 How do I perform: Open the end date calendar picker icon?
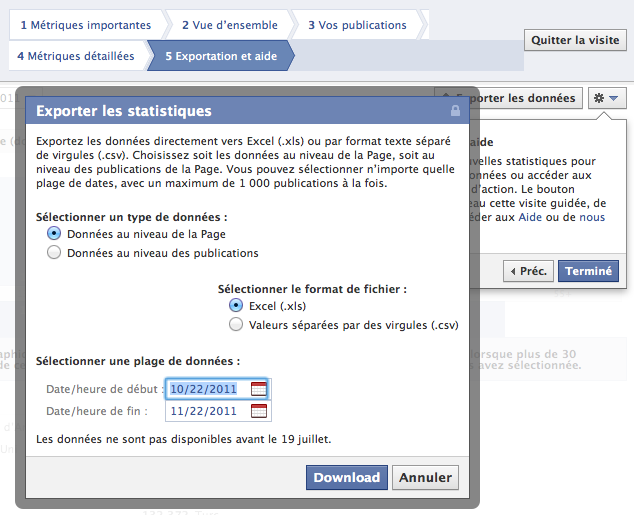(x=259, y=411)
